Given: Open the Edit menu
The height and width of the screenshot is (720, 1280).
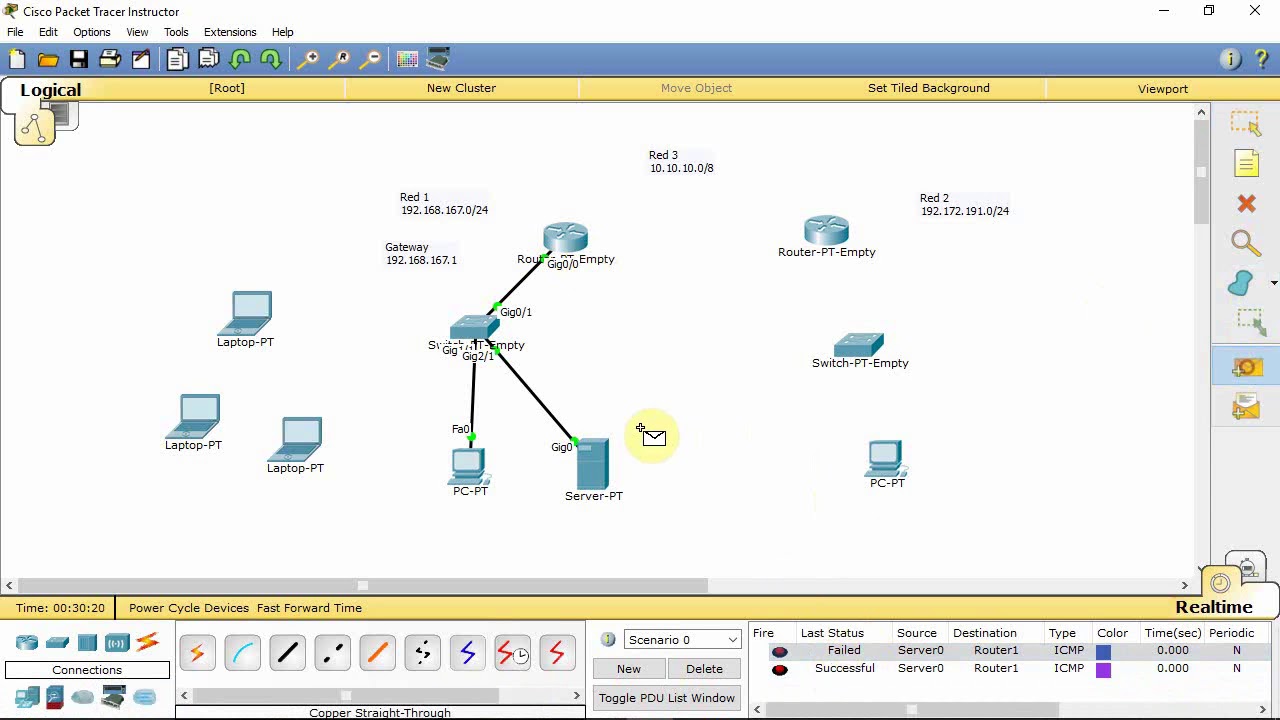Looking at the screenshot, I should click(48, 32).
